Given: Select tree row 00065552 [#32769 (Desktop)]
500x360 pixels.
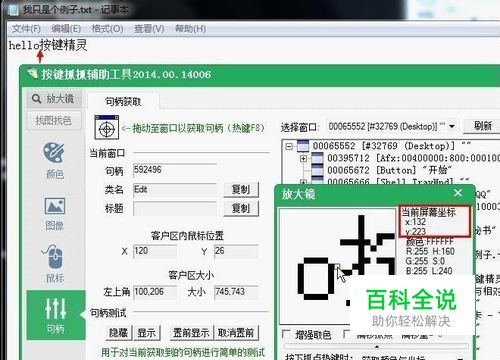Looking at the screenshot, I should tap(391, 146).
